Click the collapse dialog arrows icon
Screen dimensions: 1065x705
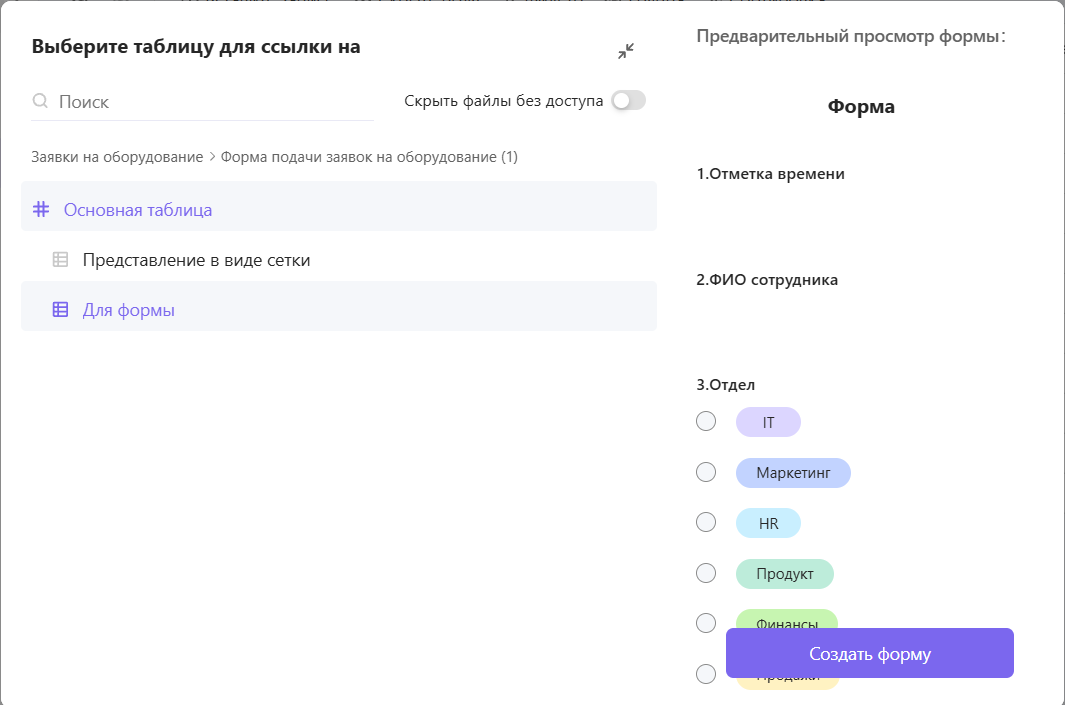click(626, 51)
